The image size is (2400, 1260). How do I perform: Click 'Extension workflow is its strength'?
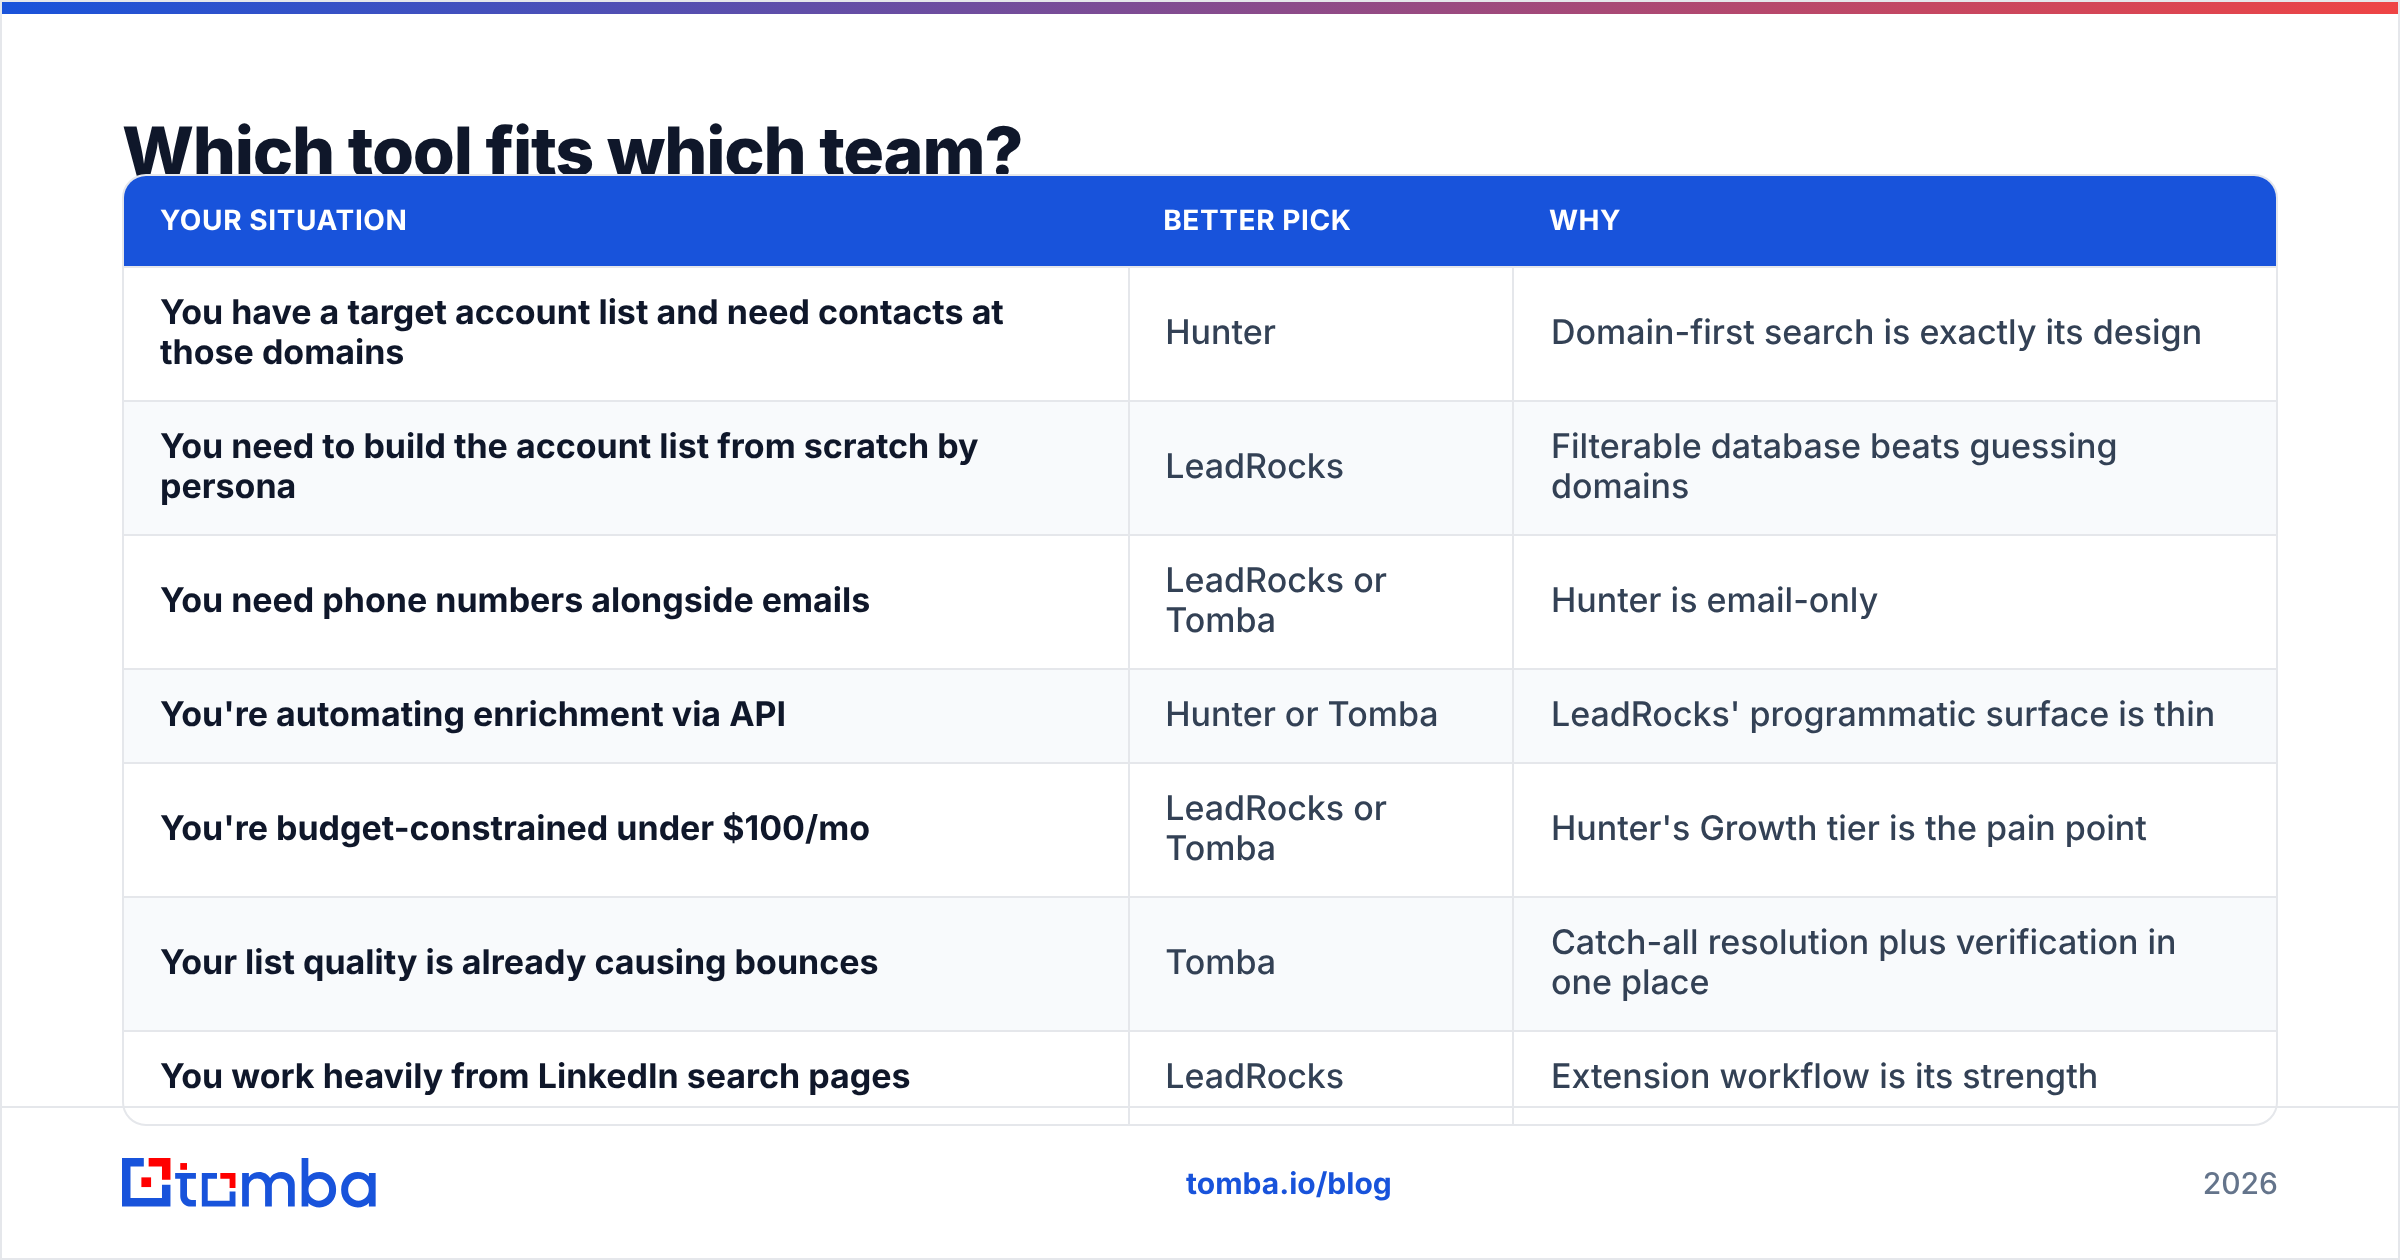click(1824, 1076)
